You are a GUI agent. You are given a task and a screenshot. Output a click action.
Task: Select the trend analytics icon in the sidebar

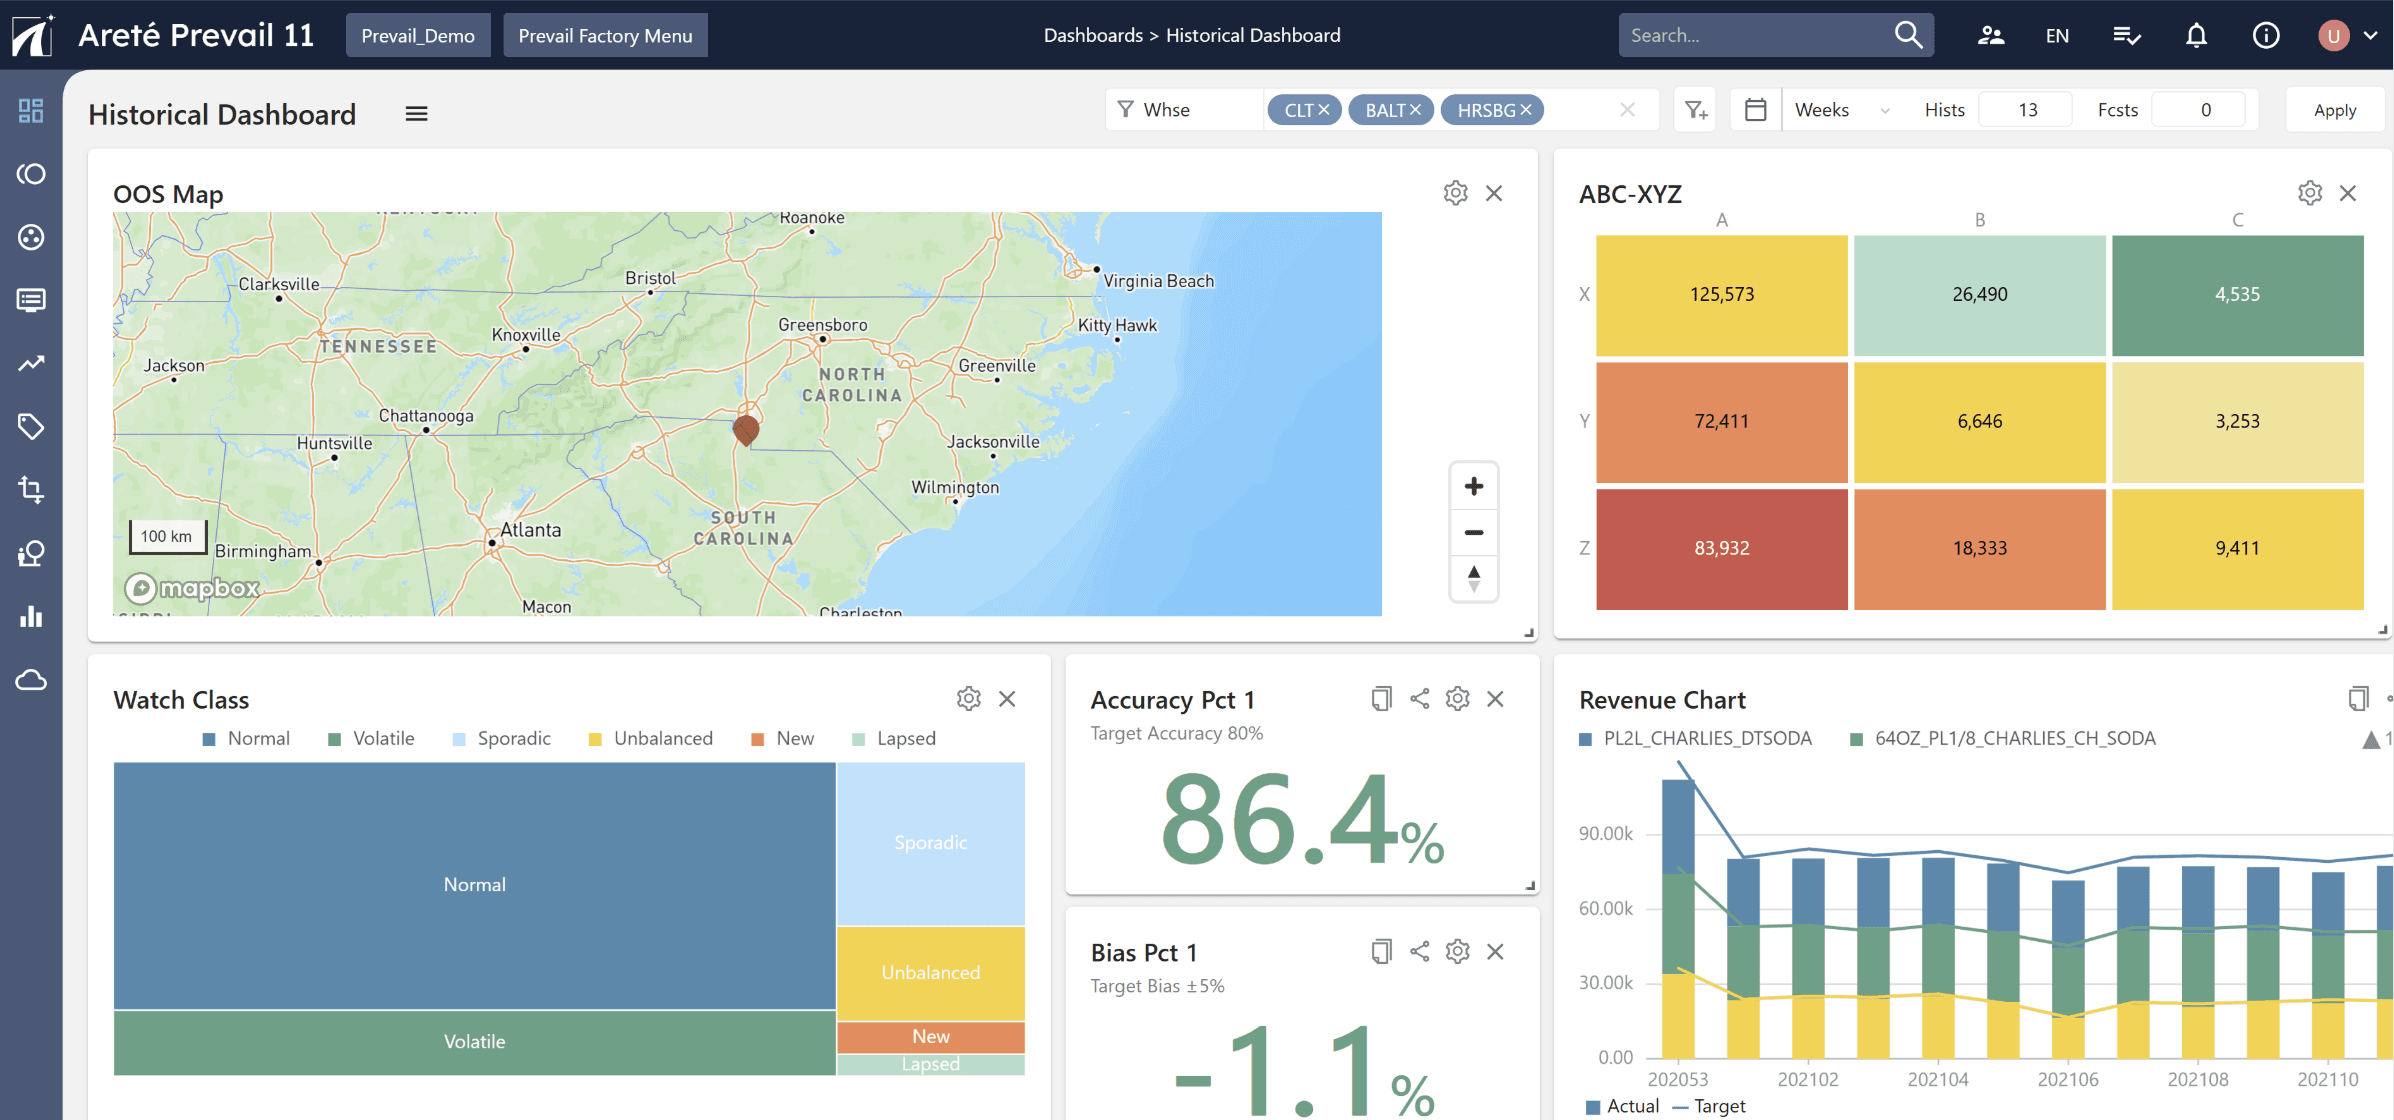[30, 363]
